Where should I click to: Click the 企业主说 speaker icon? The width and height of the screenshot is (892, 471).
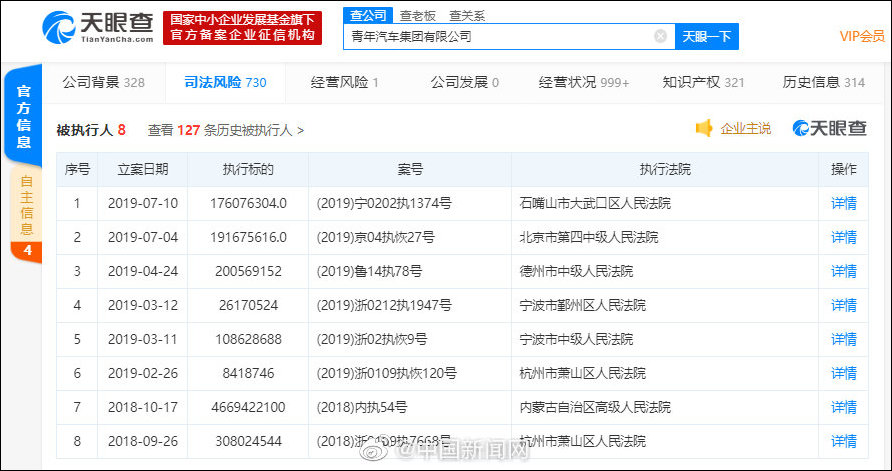(704, 129)
